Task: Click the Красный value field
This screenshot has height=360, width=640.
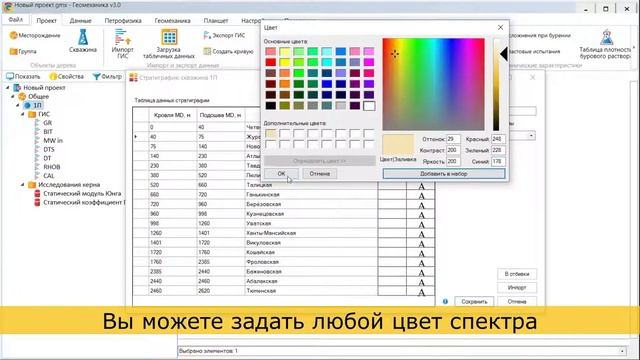Action: [x=498, y=139]
